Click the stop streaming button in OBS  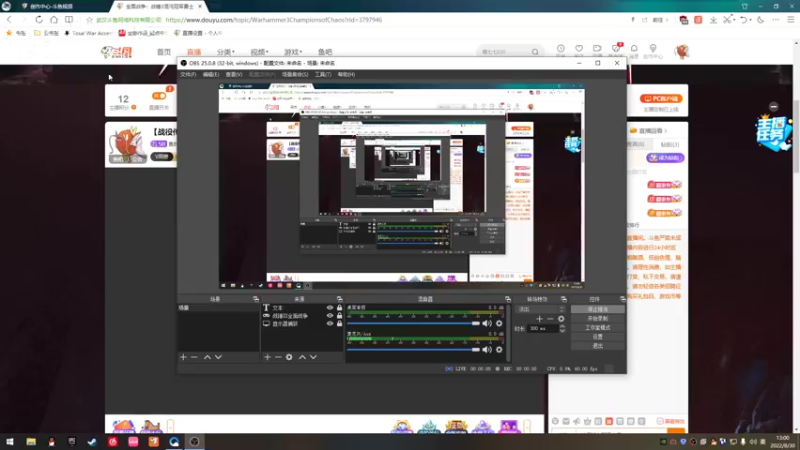coord(597,309)
